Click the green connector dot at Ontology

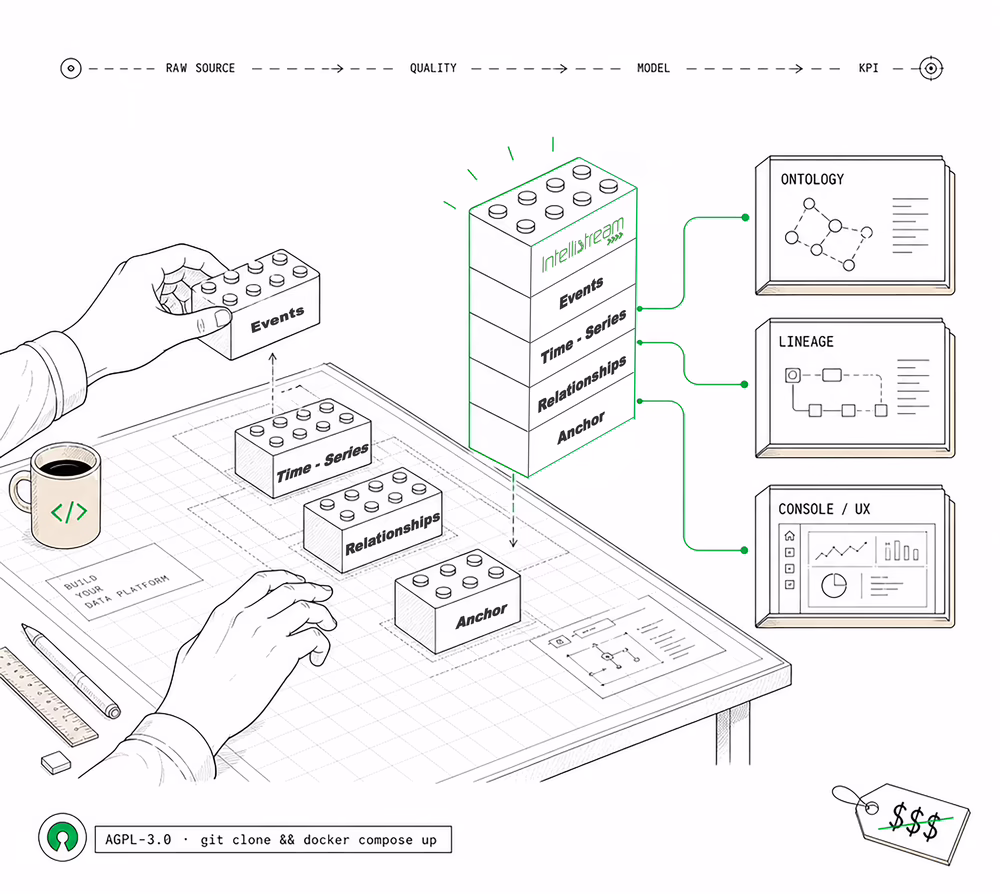point(745,217)
